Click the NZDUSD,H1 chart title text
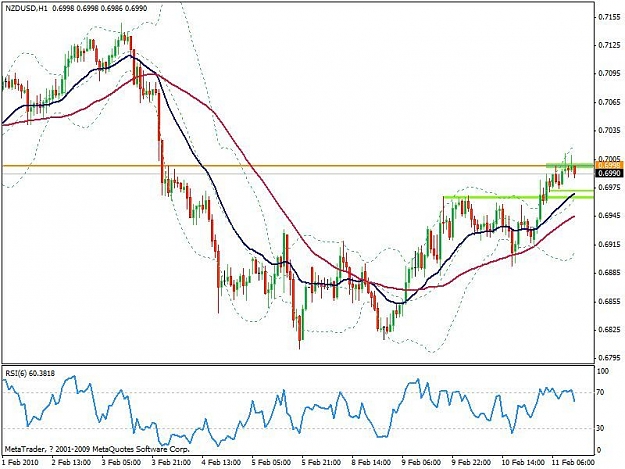Viewport: 625px width, 469px height. tap(25, 8)
